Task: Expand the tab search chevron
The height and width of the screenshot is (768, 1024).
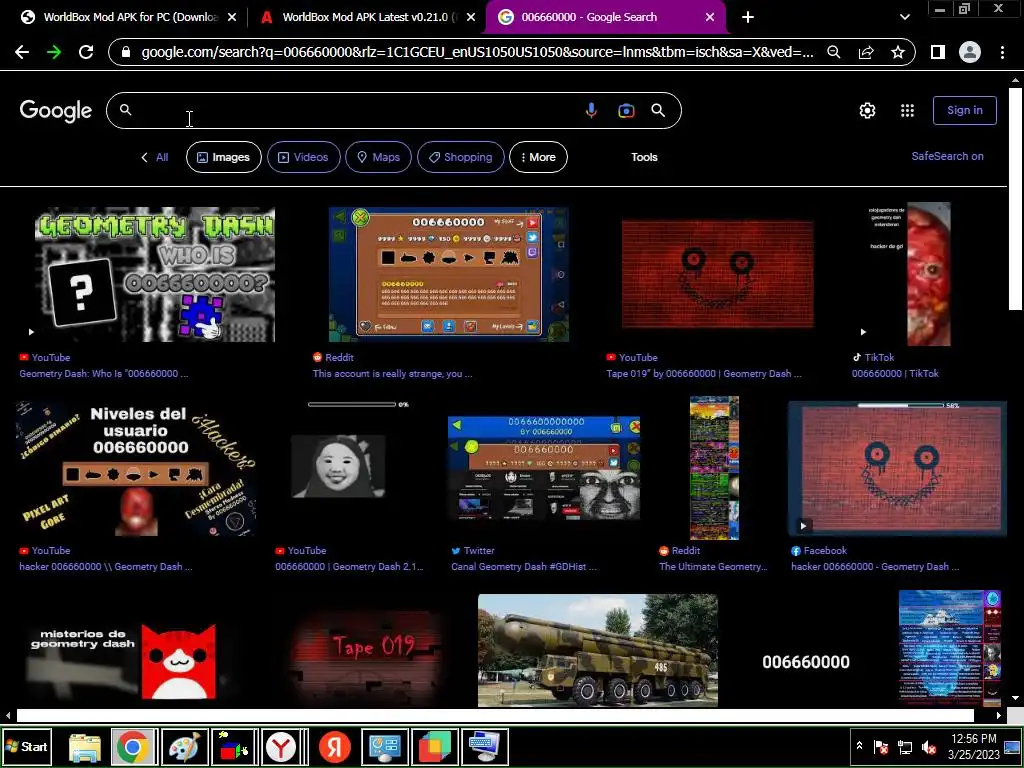Action: 904,17
